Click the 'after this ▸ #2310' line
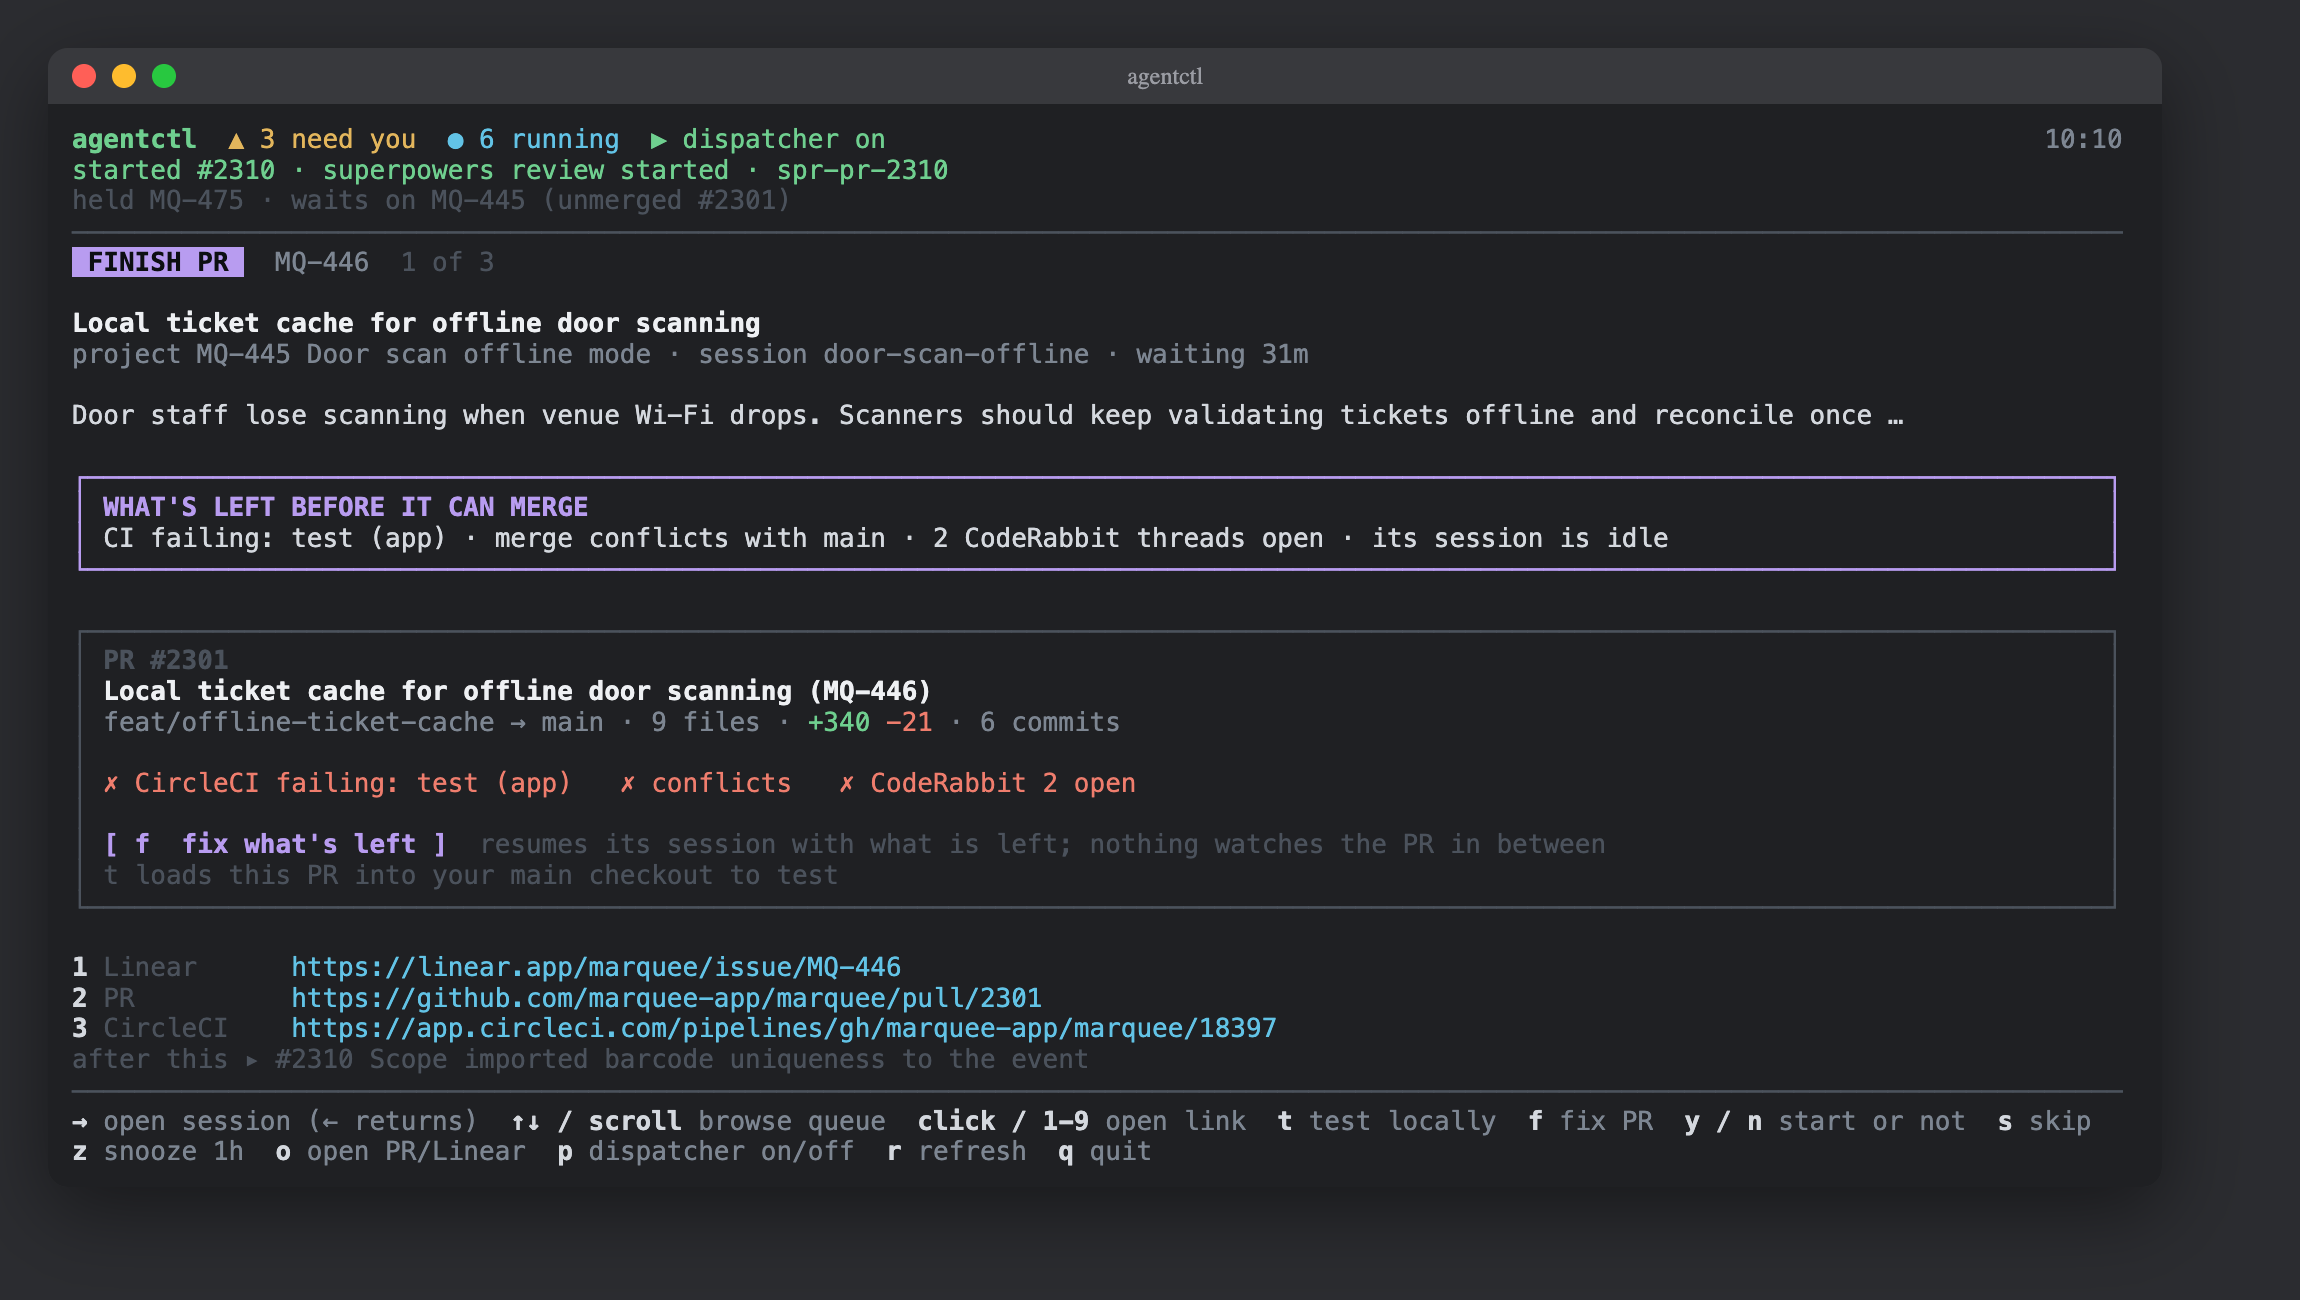The image size is (2300, 1300). tap(580, 1059)
